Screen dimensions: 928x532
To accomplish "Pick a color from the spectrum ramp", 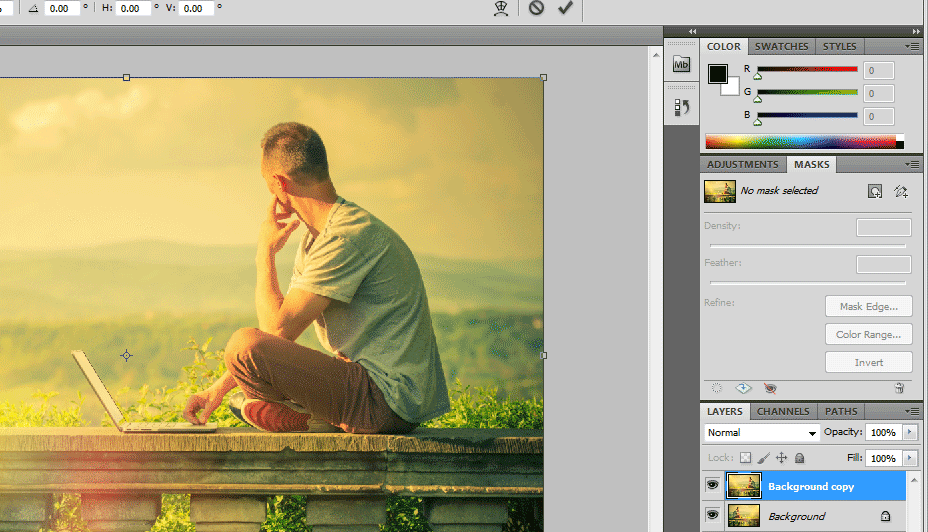I will (x=804, y=141).
